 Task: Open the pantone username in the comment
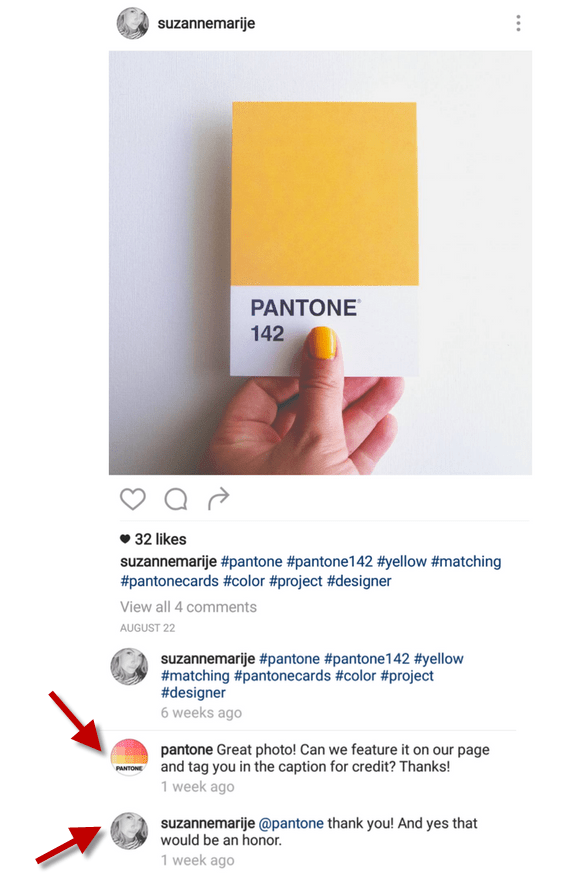click(x=187, y=749)
